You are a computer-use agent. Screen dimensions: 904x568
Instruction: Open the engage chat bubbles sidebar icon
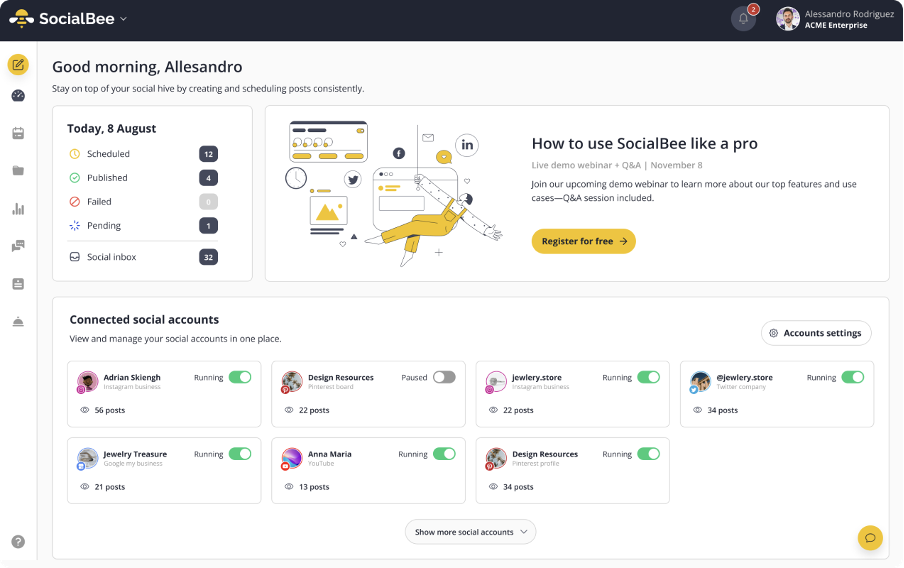[18, 246]
